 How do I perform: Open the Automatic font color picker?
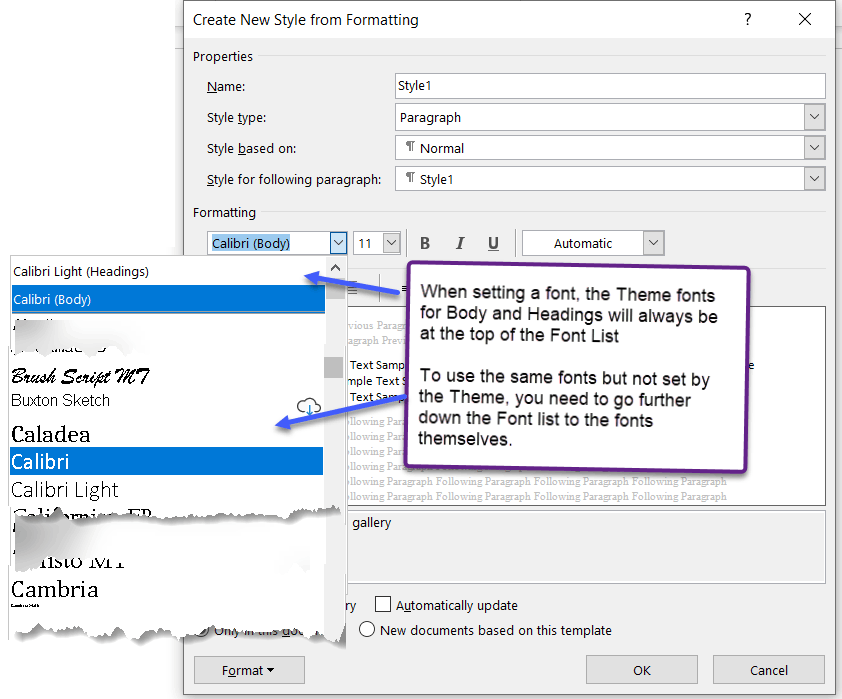653,243
